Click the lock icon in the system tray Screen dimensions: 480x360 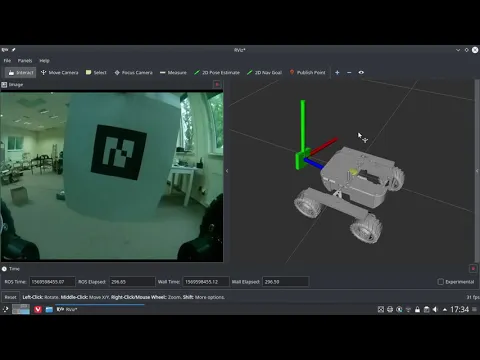click(417, 310)
